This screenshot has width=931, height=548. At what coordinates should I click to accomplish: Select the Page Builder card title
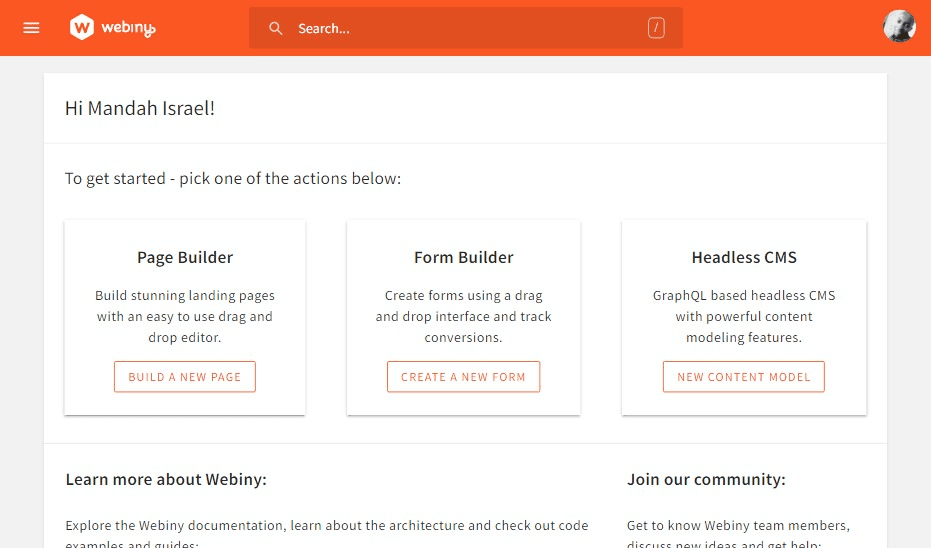[x=185, y=257]
